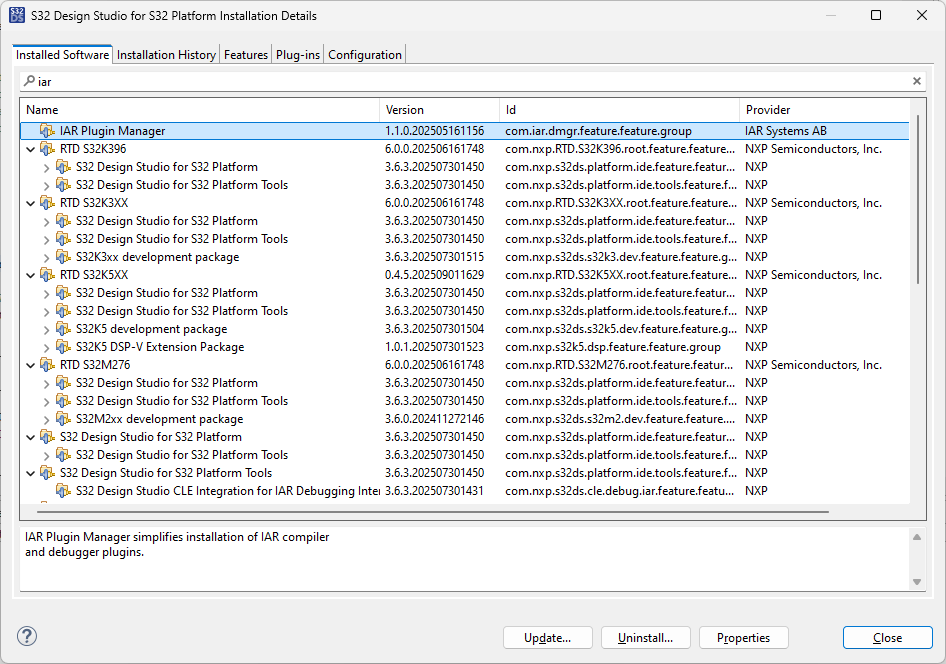
Task: Maximize the Installation Details window
Action: pyautogui.click(x=876, y=15)
